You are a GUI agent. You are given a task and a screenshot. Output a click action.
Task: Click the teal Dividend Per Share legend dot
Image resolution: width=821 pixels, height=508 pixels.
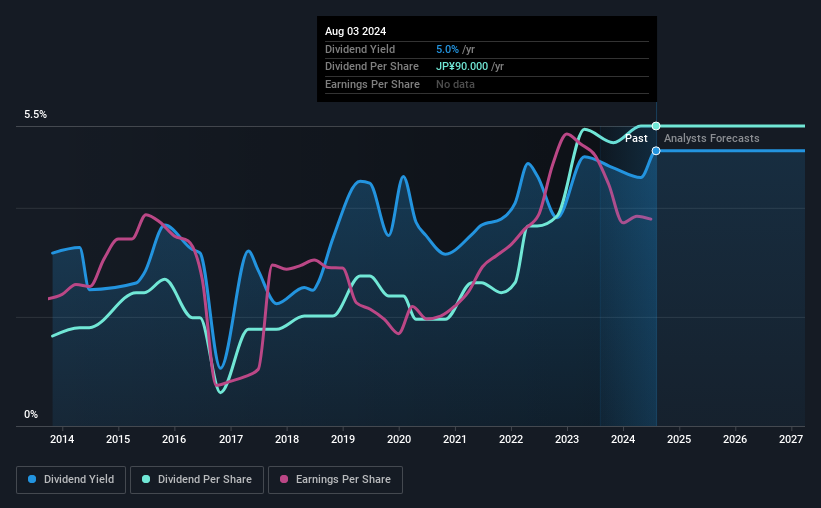pyautogui.click(x=146, y=479)
